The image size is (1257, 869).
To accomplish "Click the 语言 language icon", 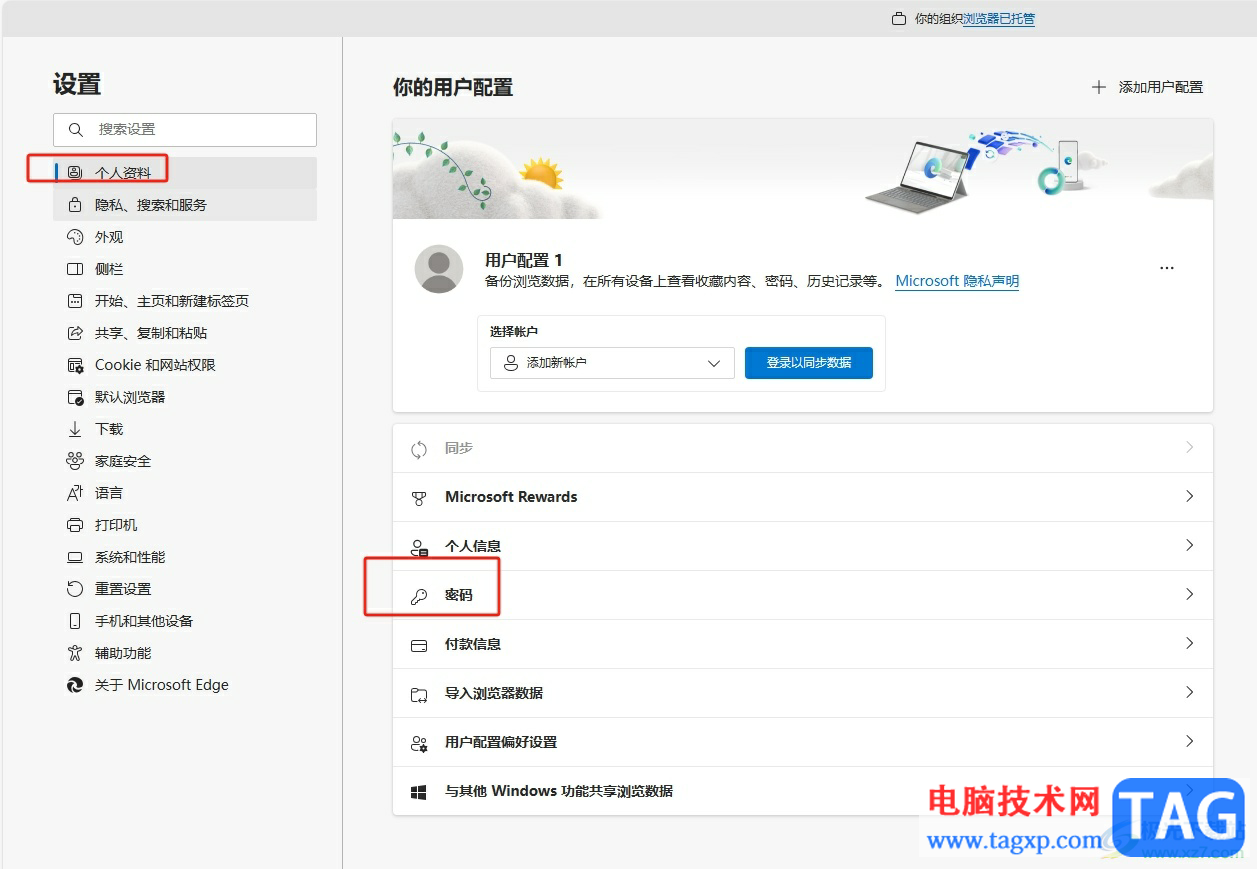I will [x=75, y=493].
